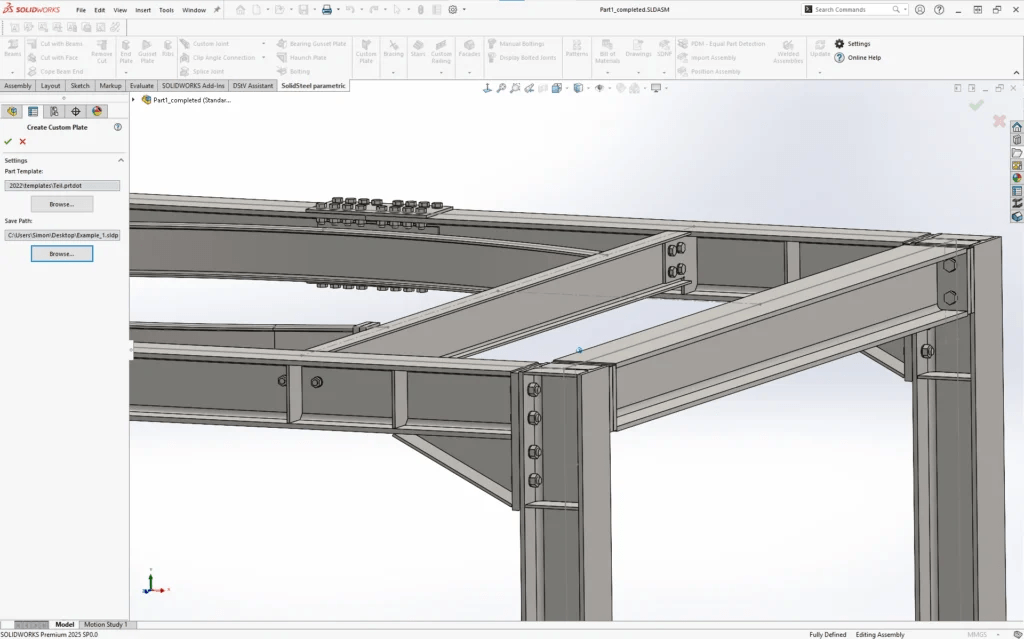The width and height of the screenshot is (1024, 639).
Task: Switch to the Assembly tab
Action: [x=18, y=86]
